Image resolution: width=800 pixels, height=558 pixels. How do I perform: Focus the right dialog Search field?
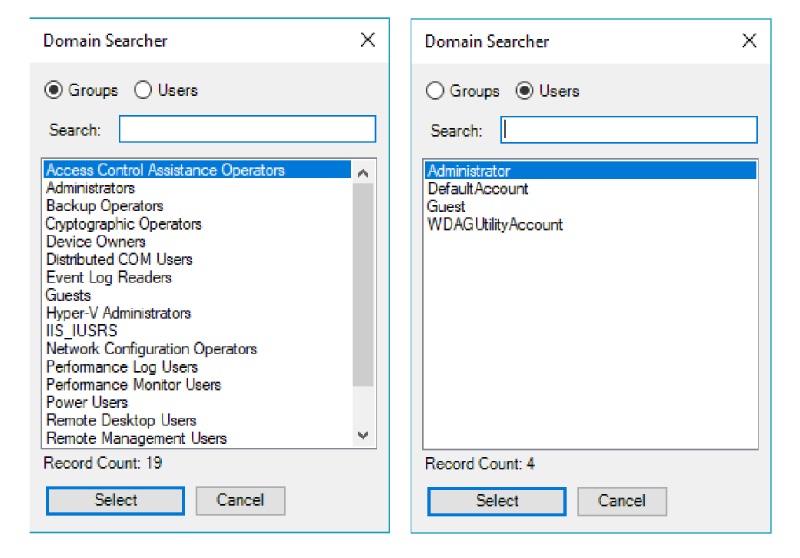click(x=629, y=130)
